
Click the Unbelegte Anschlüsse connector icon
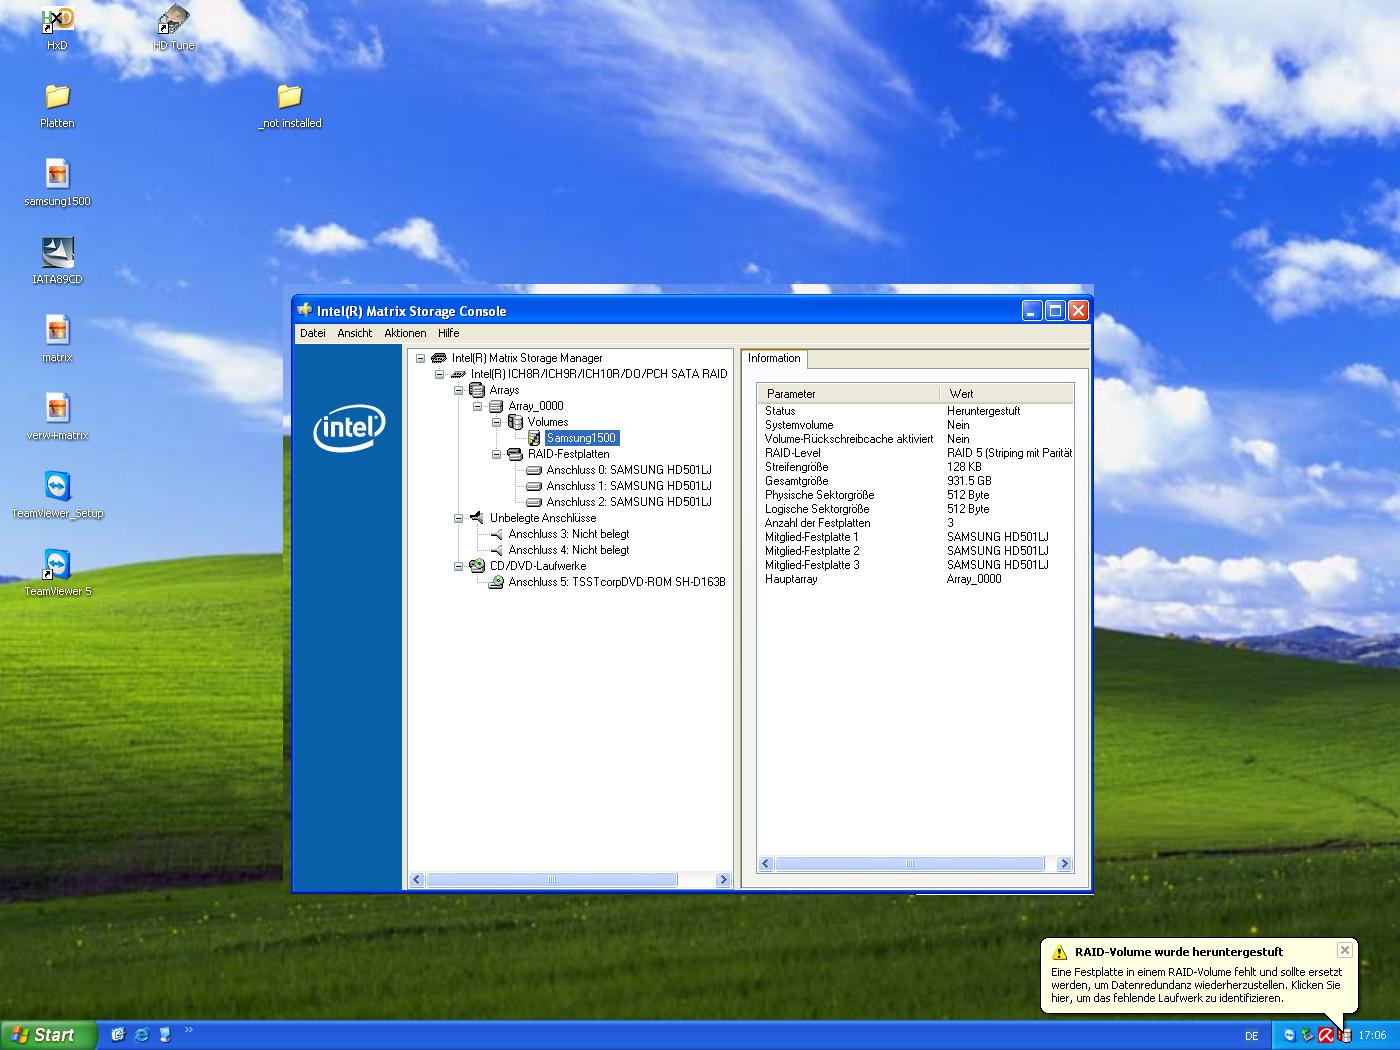coord(477,518)
